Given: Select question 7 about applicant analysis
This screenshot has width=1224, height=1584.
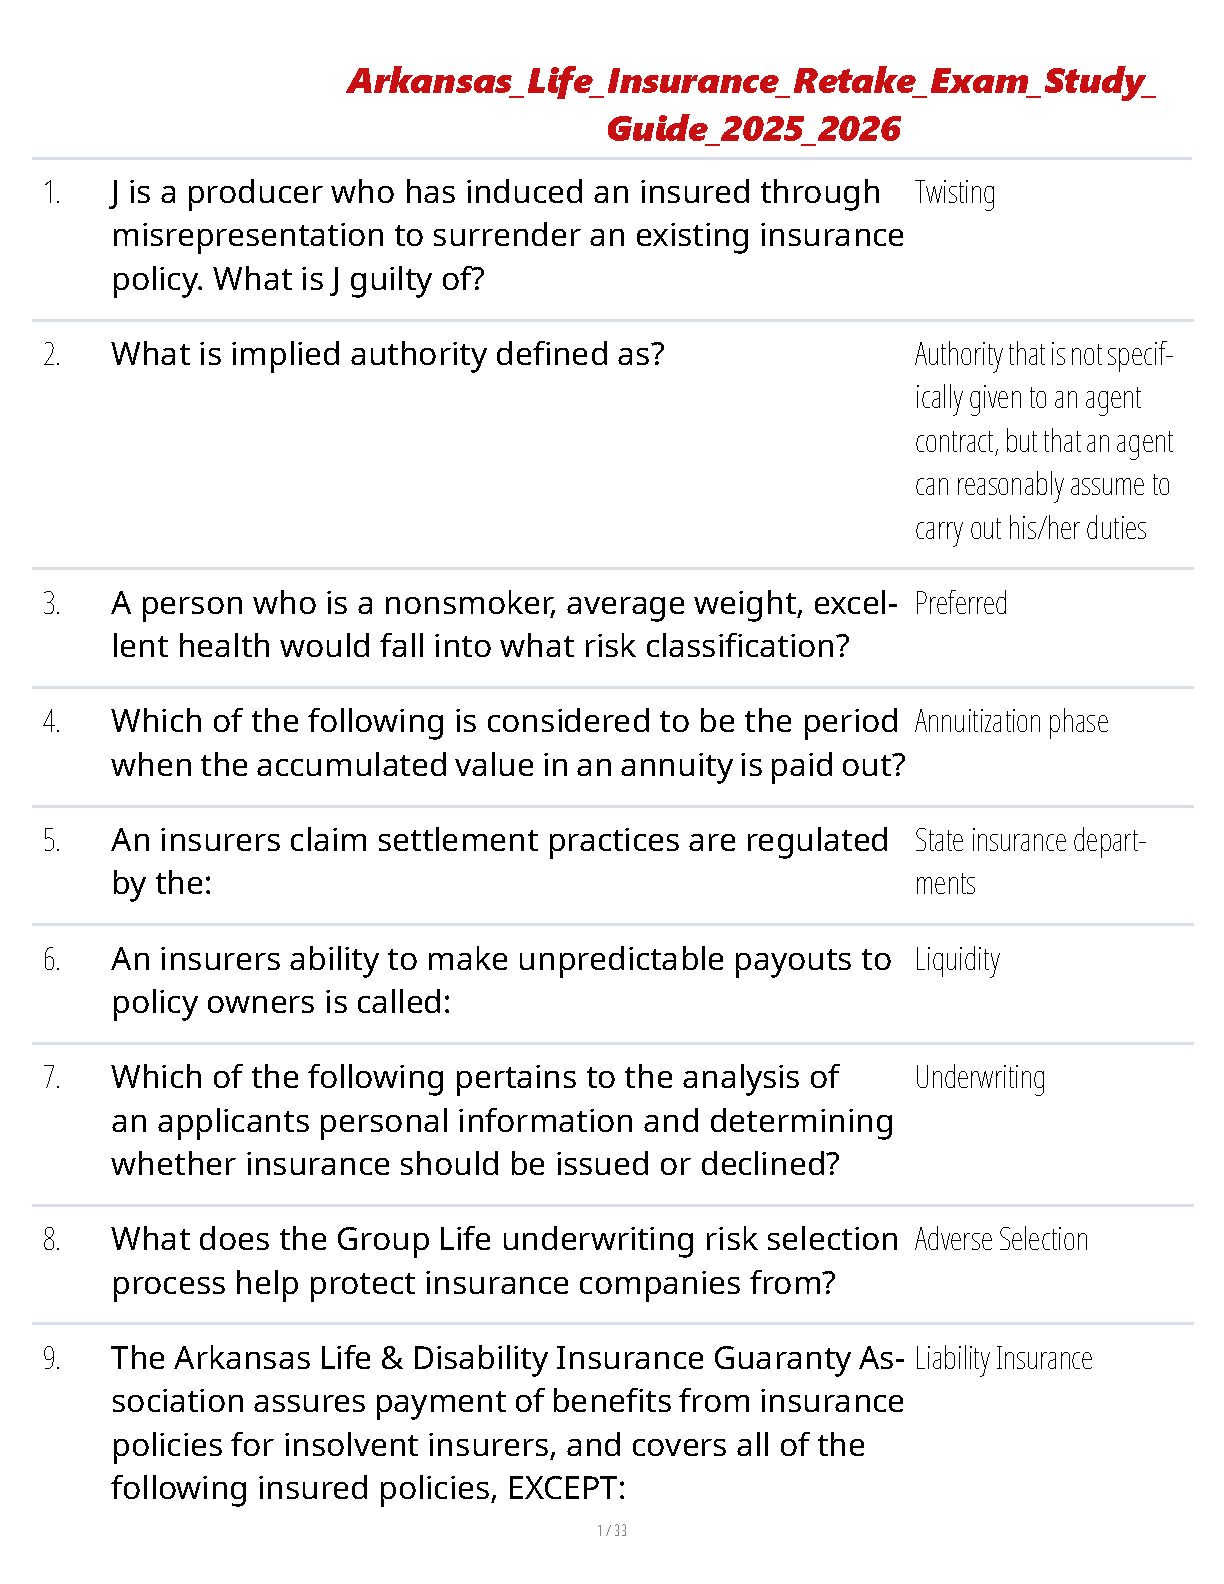Looking at the screenshot, I should point(501,1121).
